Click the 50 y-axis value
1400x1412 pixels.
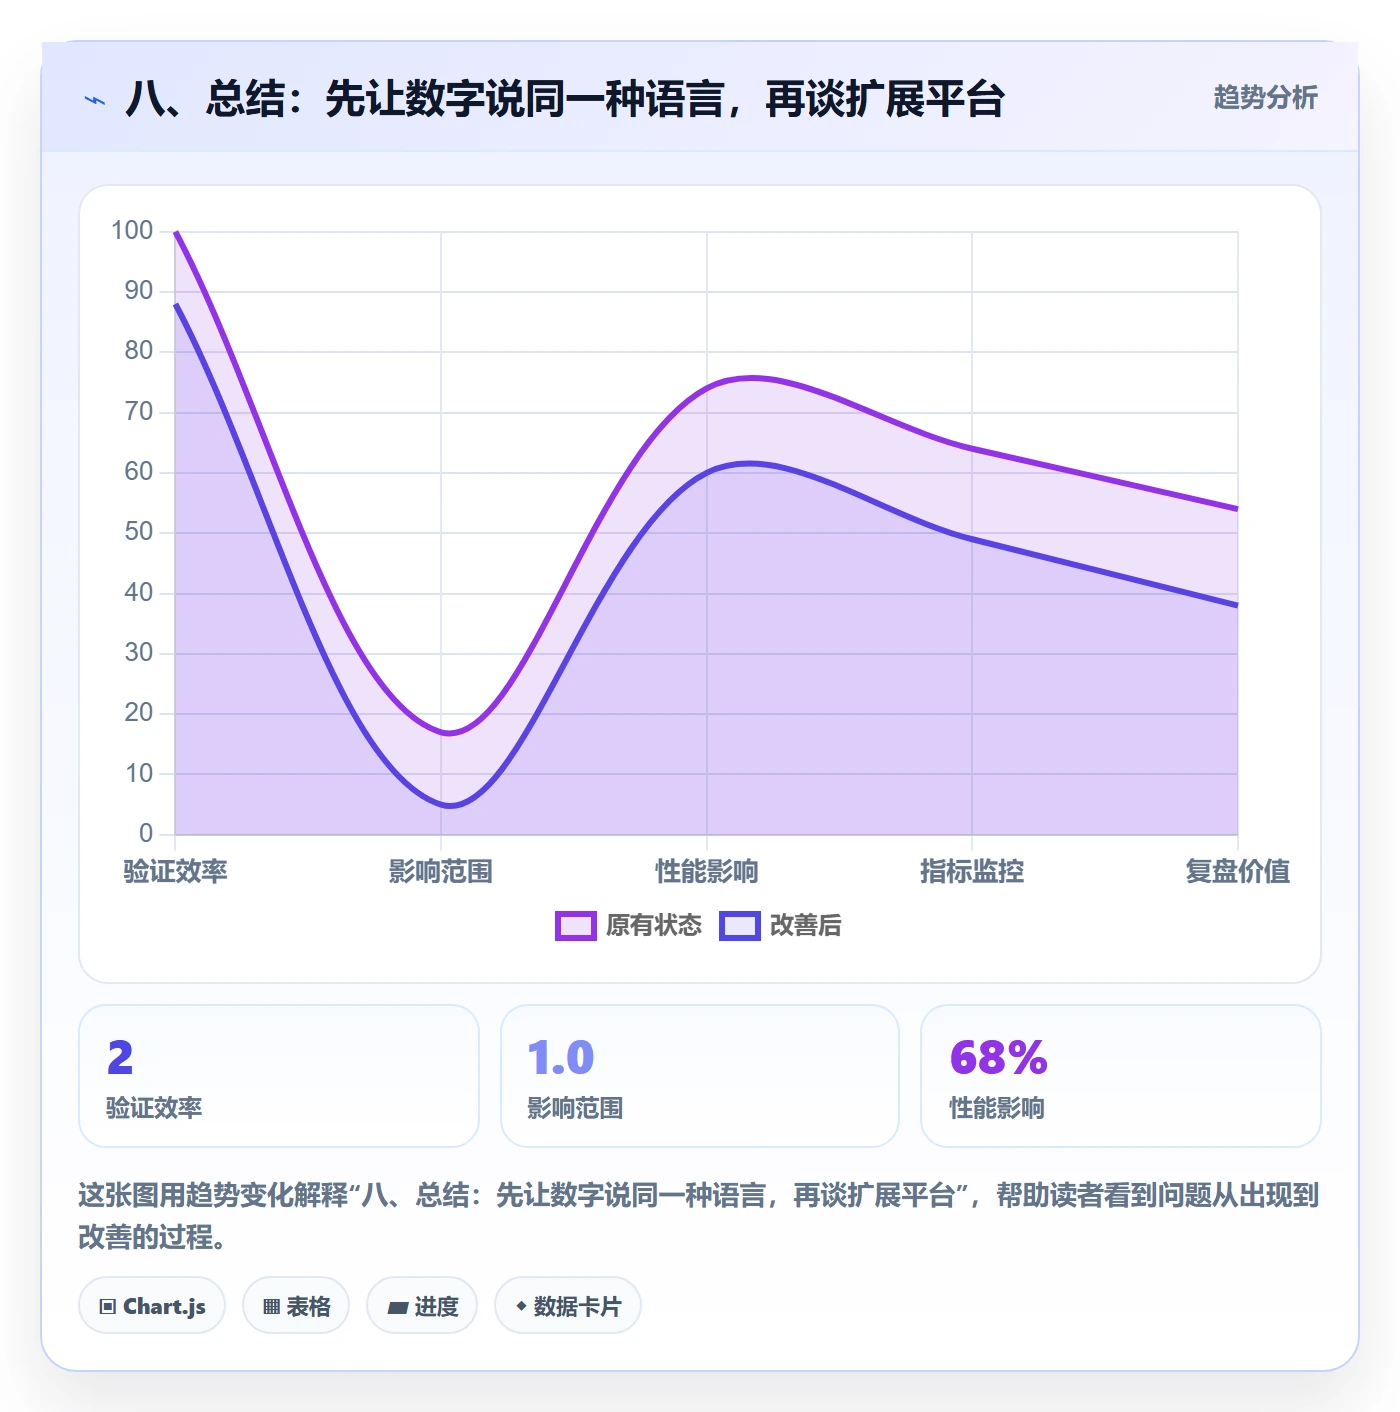139,532
